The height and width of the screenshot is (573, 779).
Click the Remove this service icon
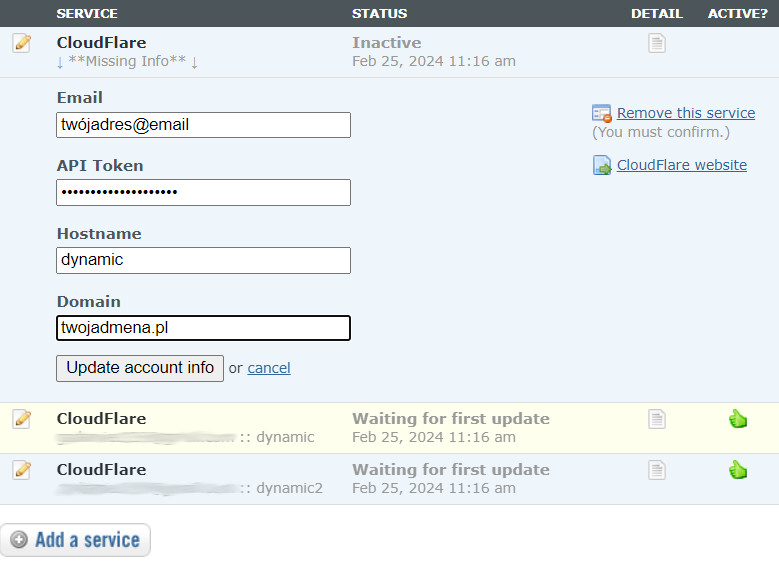(602, 113)
